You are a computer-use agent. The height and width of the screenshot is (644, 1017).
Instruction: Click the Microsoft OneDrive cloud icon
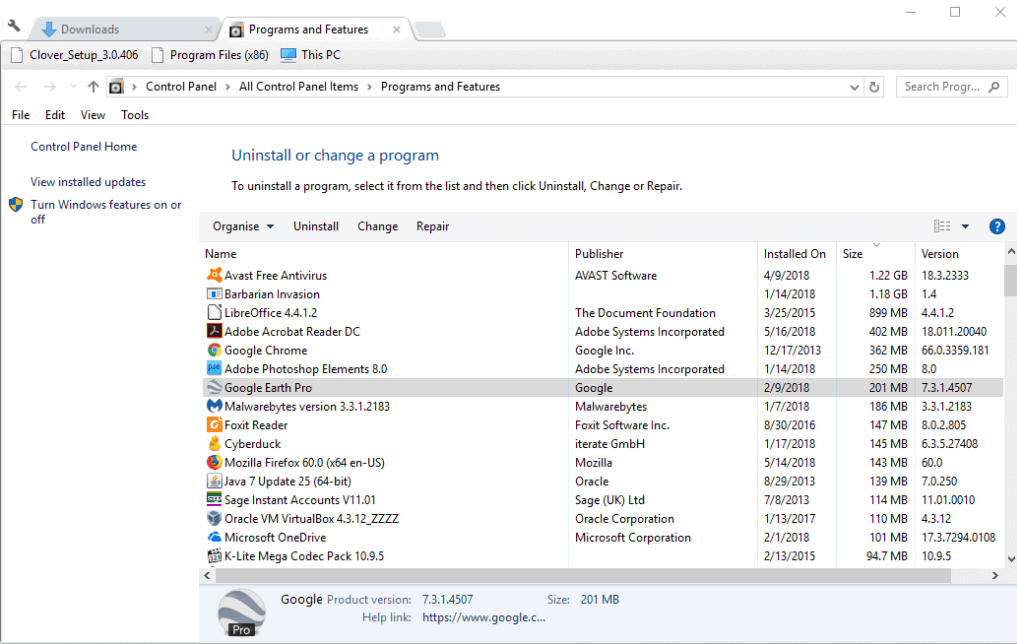click(214, 537)
